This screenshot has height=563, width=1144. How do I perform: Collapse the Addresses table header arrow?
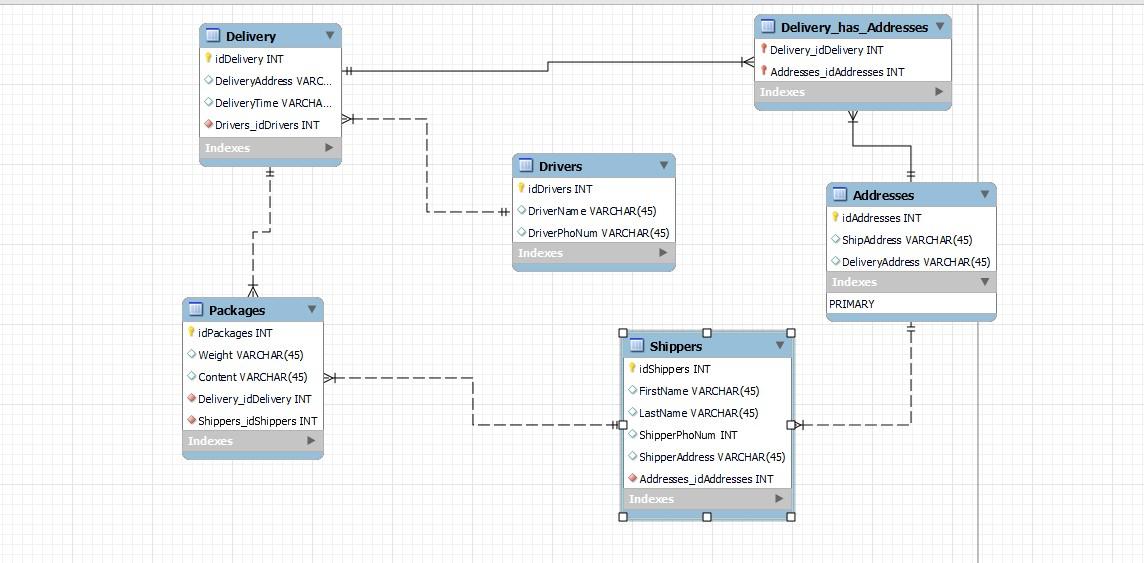click(985, 194)
